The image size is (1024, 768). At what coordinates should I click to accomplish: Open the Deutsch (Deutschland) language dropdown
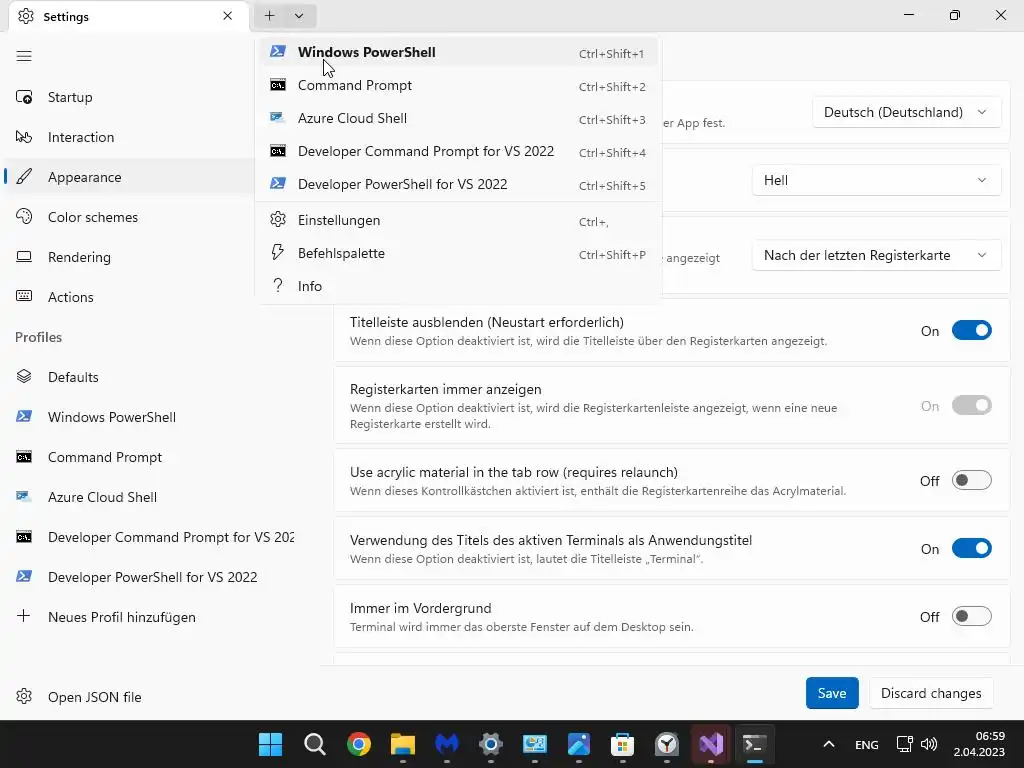[906, 112]
